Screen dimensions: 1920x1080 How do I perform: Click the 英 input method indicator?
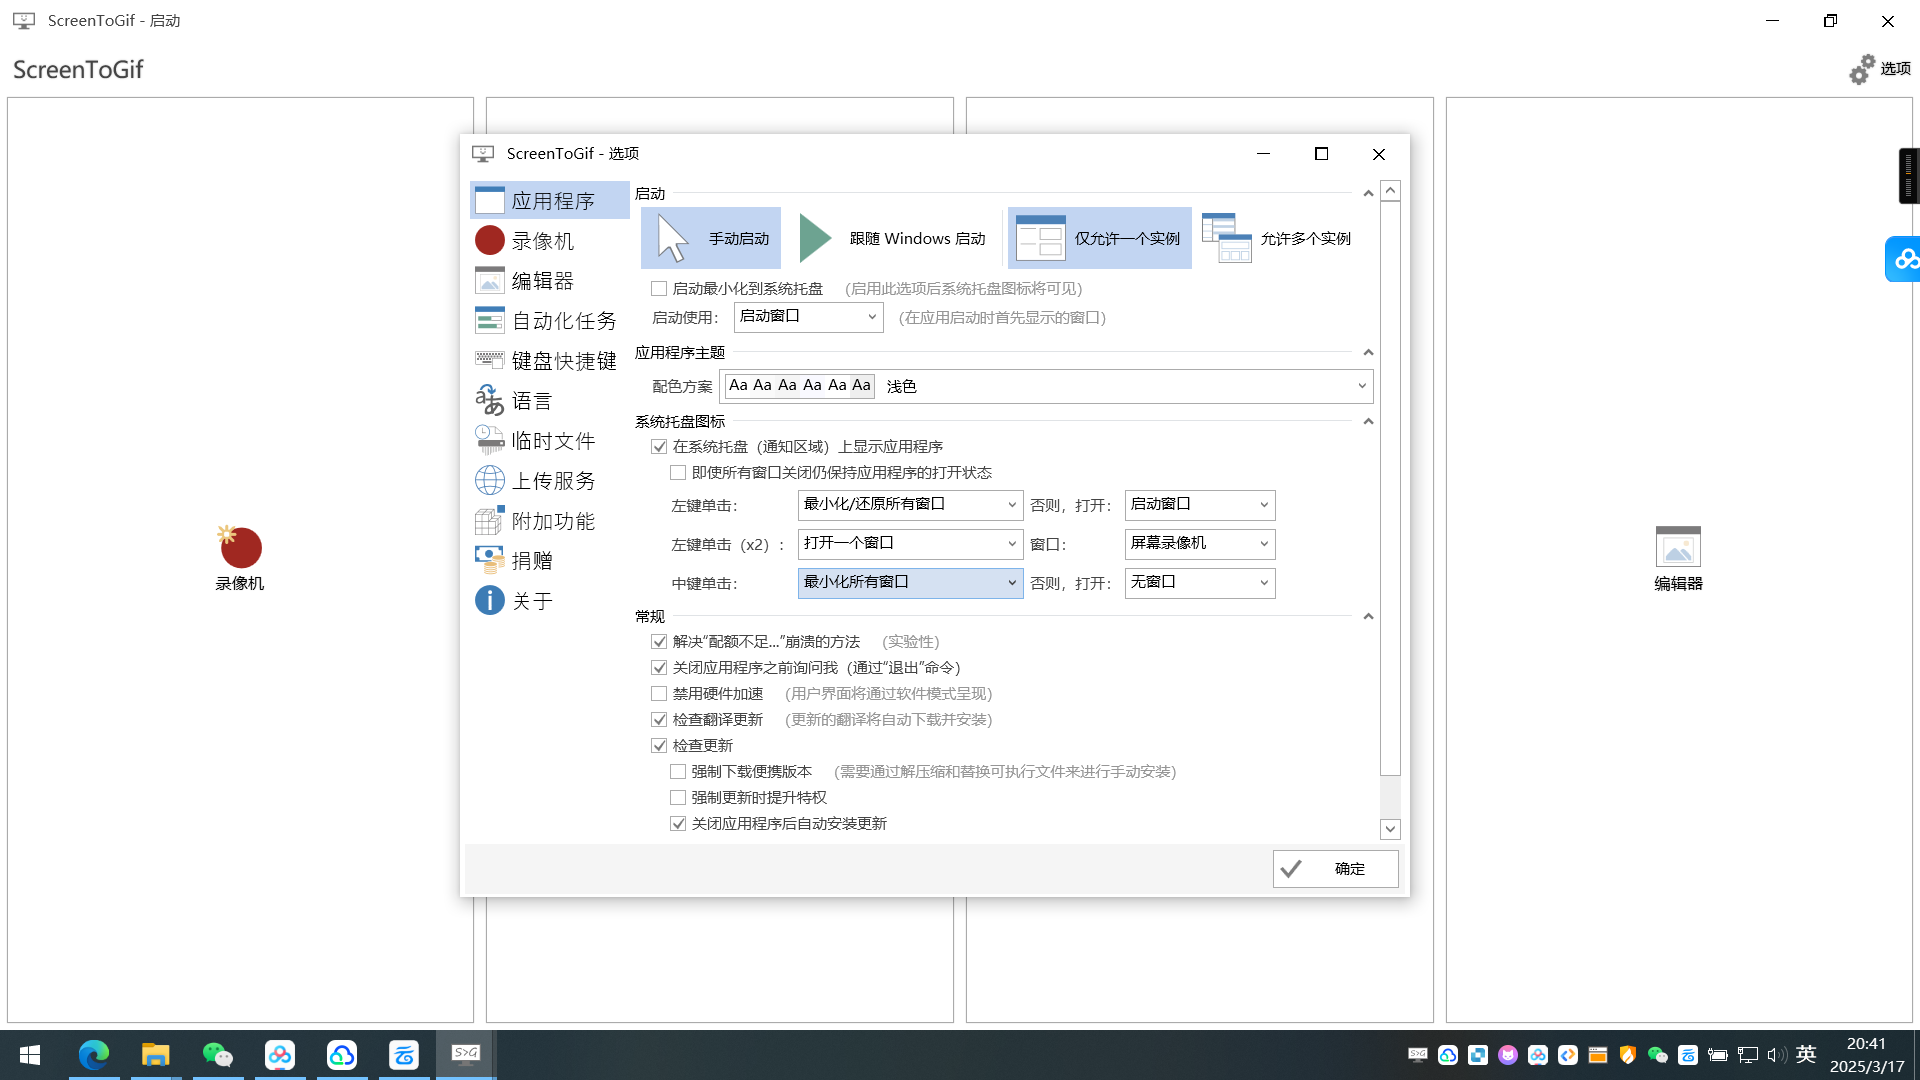click(x=1806, y=1055)
